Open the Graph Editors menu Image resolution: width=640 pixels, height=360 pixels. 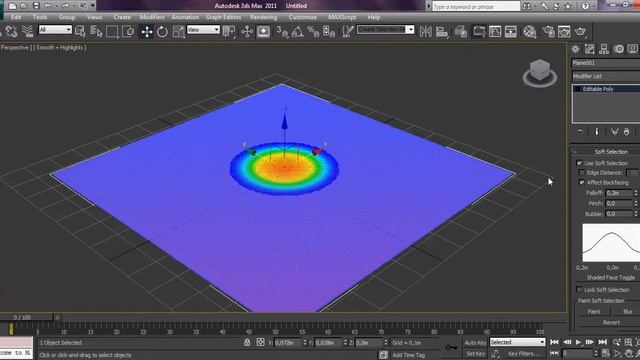[x=223, y=17]
